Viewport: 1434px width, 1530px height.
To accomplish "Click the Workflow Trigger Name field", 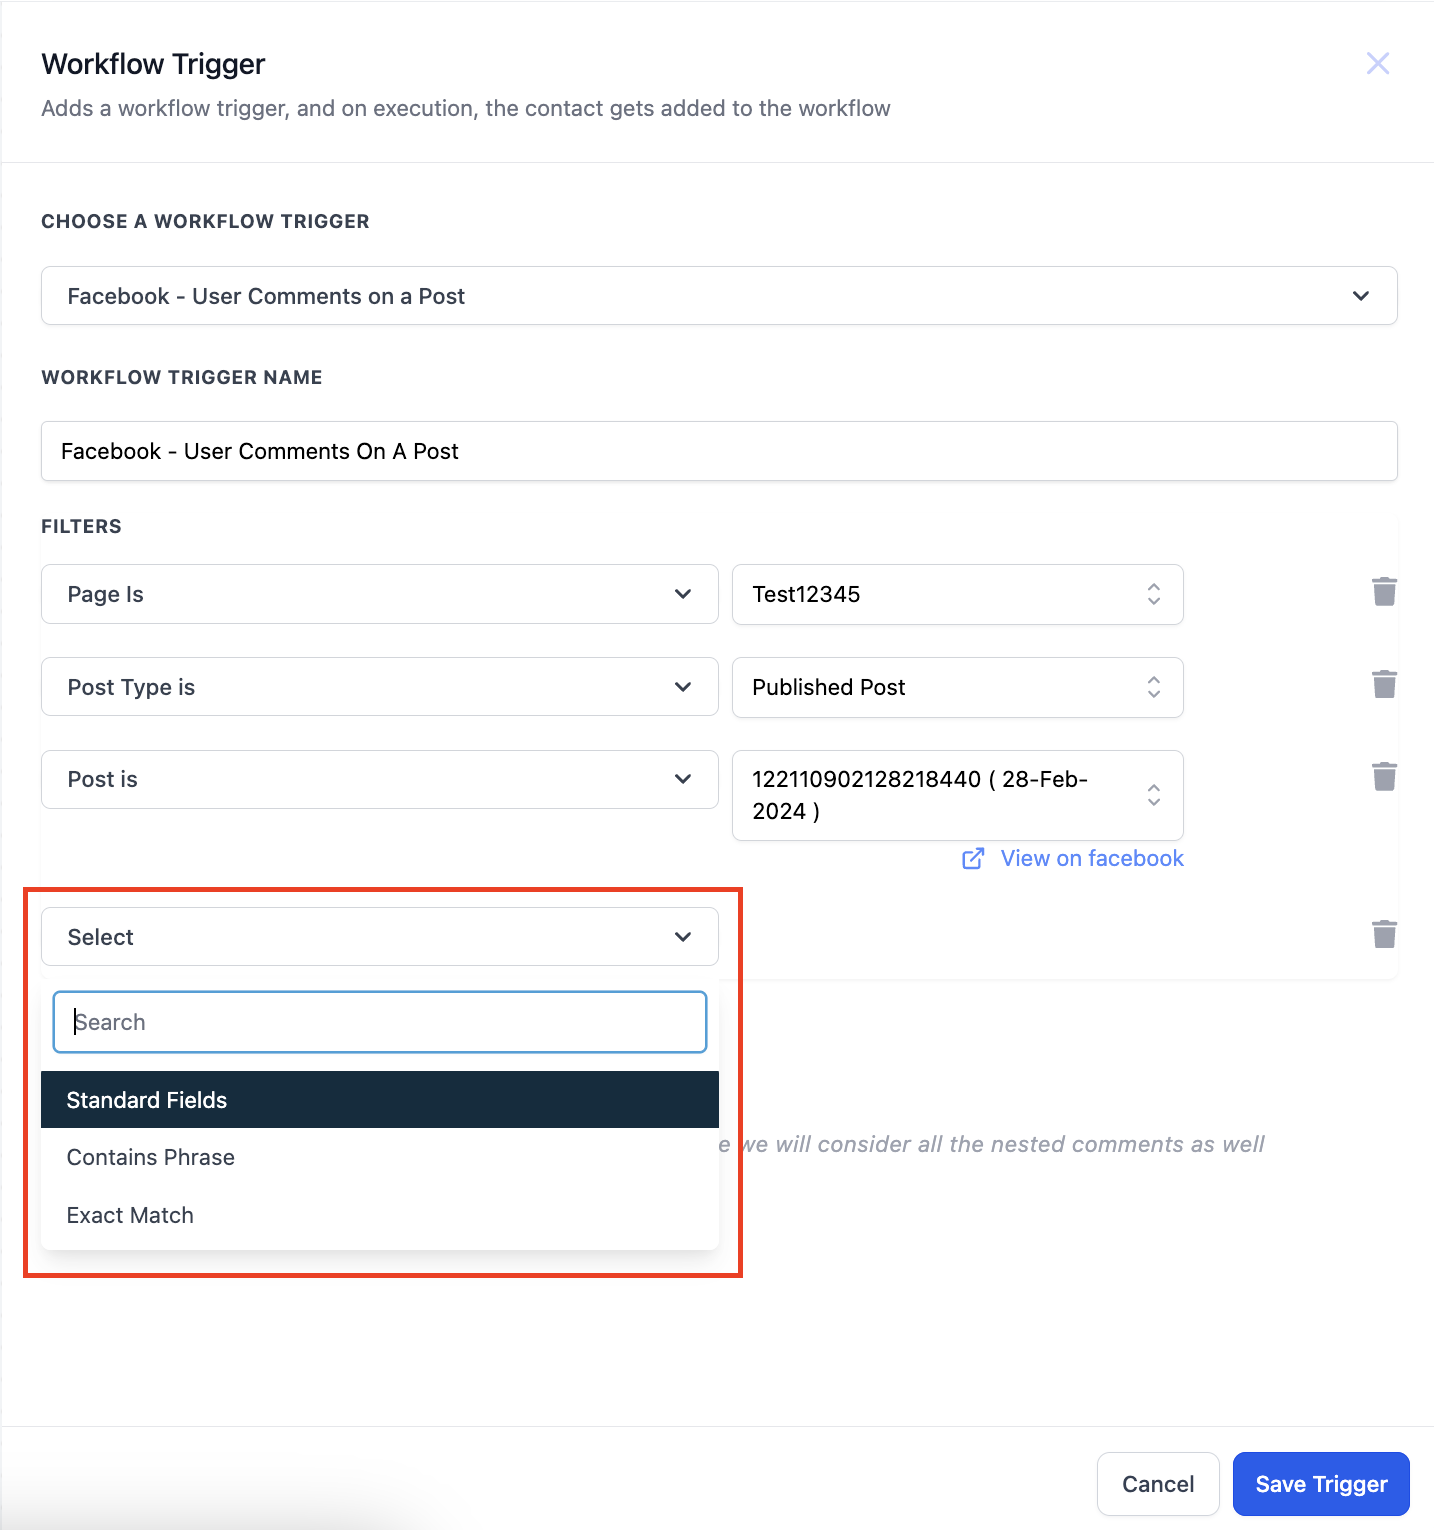I will (719, 451).
